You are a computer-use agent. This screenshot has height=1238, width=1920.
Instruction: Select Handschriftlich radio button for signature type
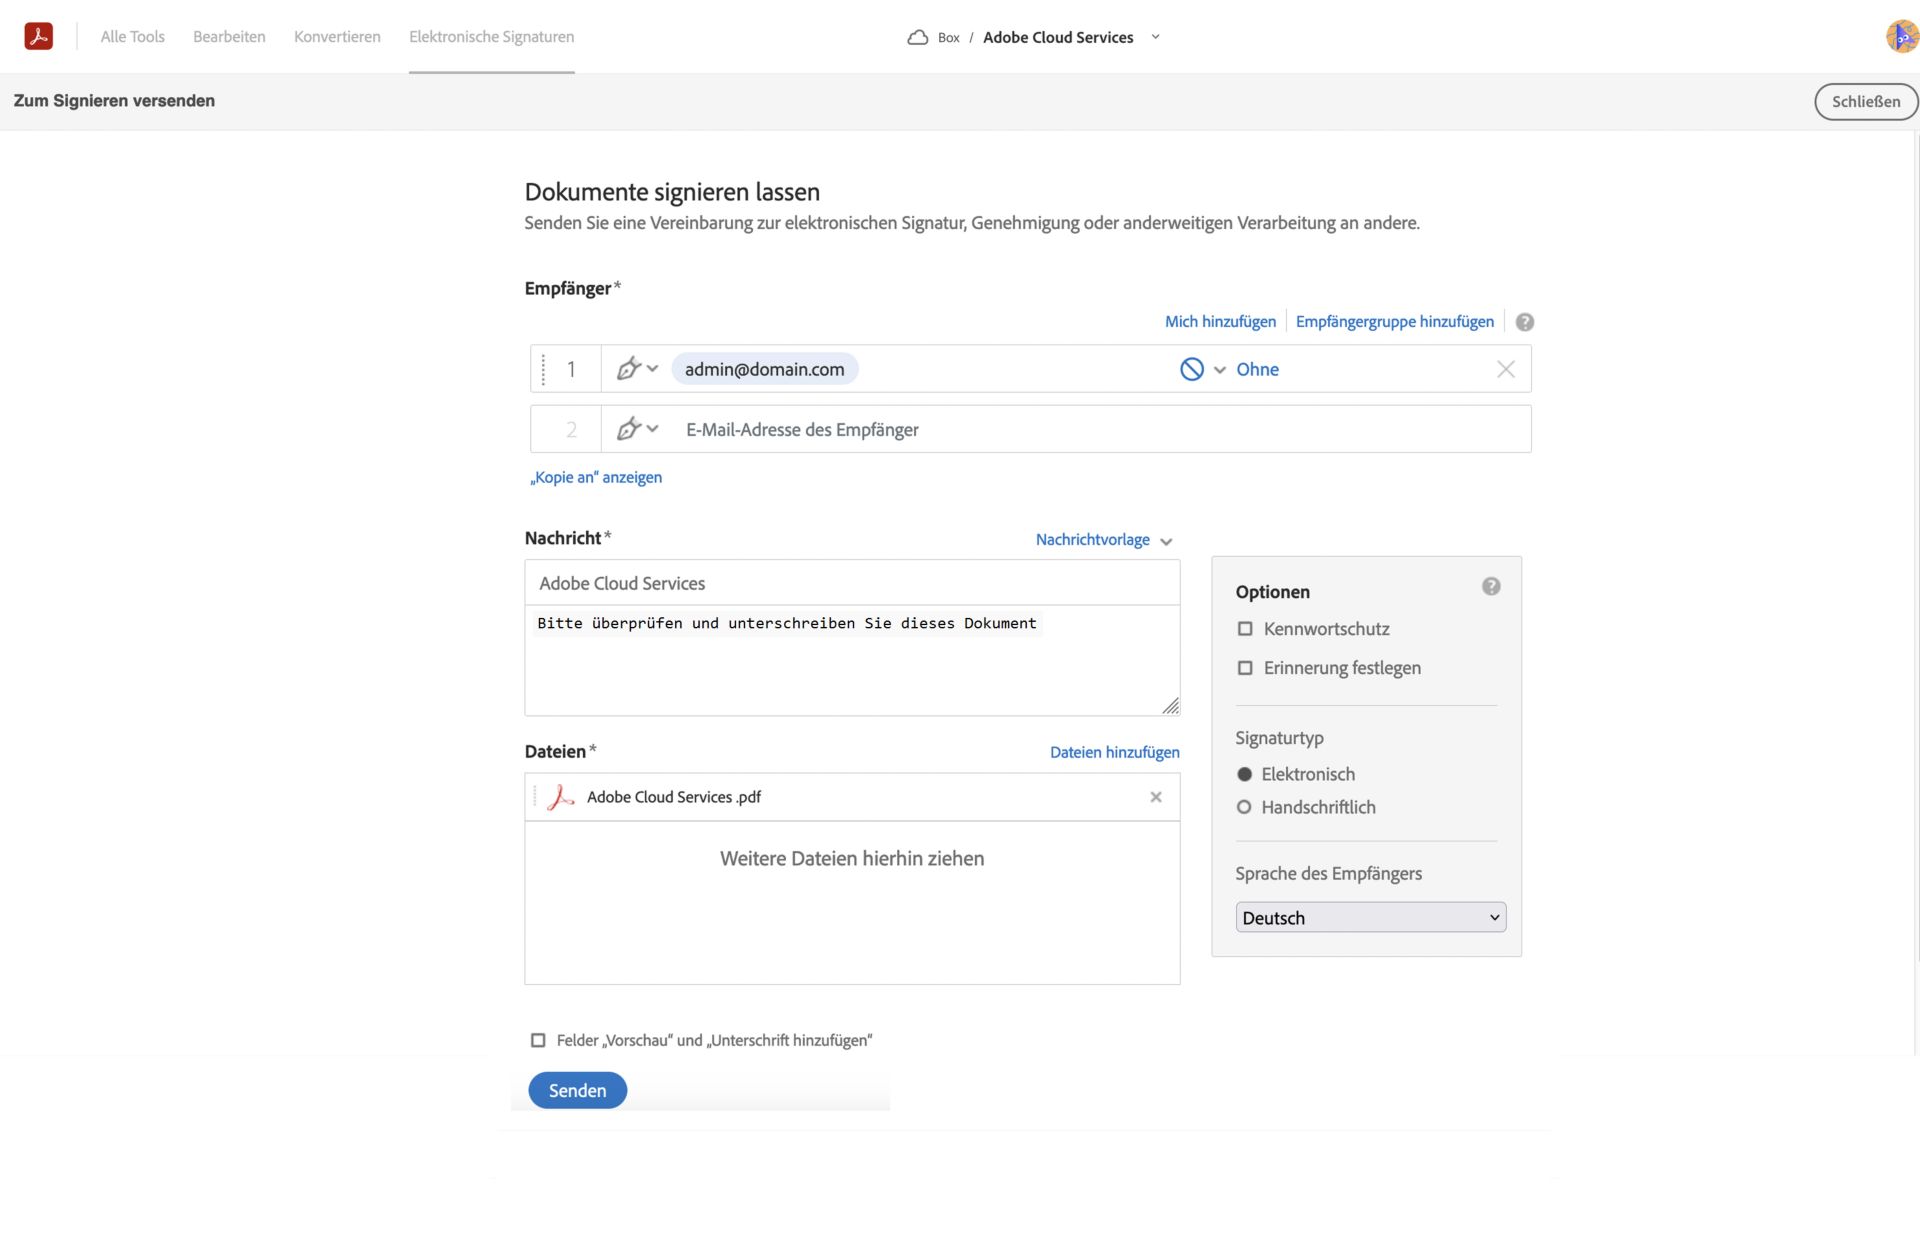click(1243, 807)
